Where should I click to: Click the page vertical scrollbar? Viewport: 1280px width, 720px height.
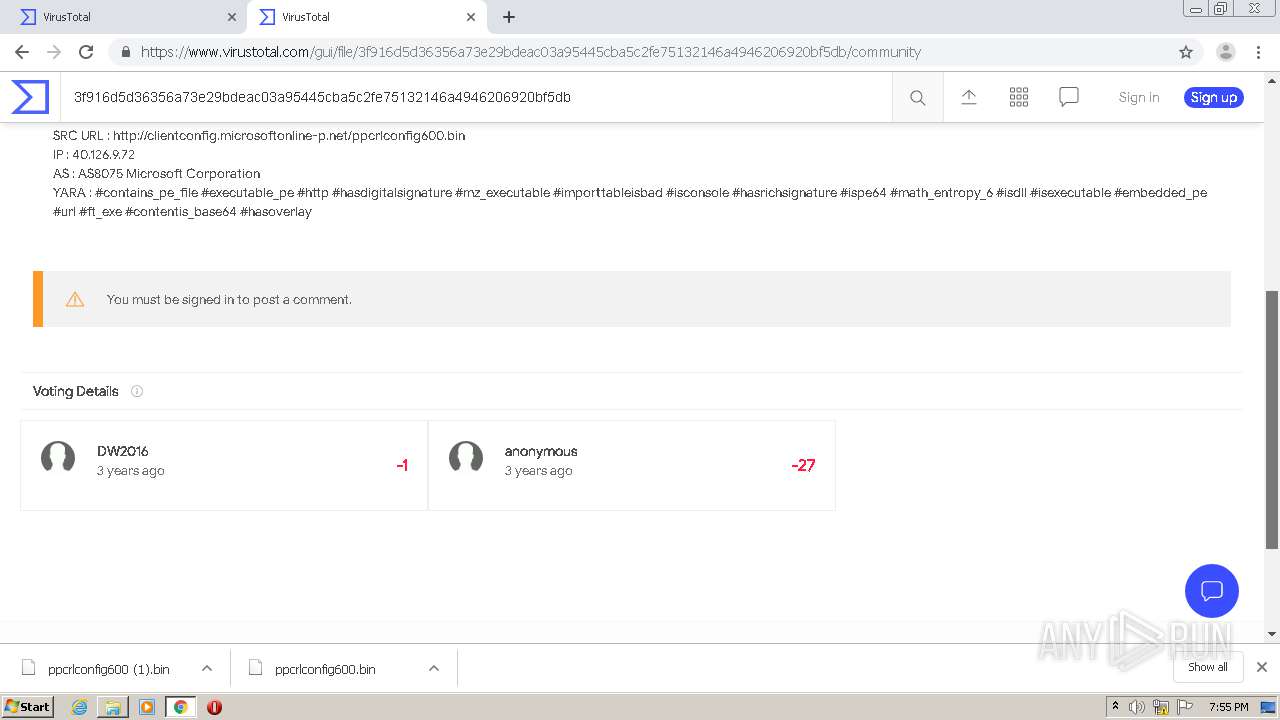click(1272, 420)
